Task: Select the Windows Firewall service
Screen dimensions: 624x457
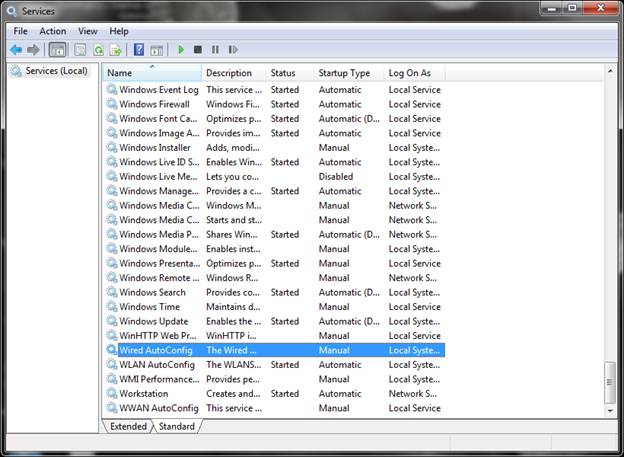Action: tap(275, 104)
